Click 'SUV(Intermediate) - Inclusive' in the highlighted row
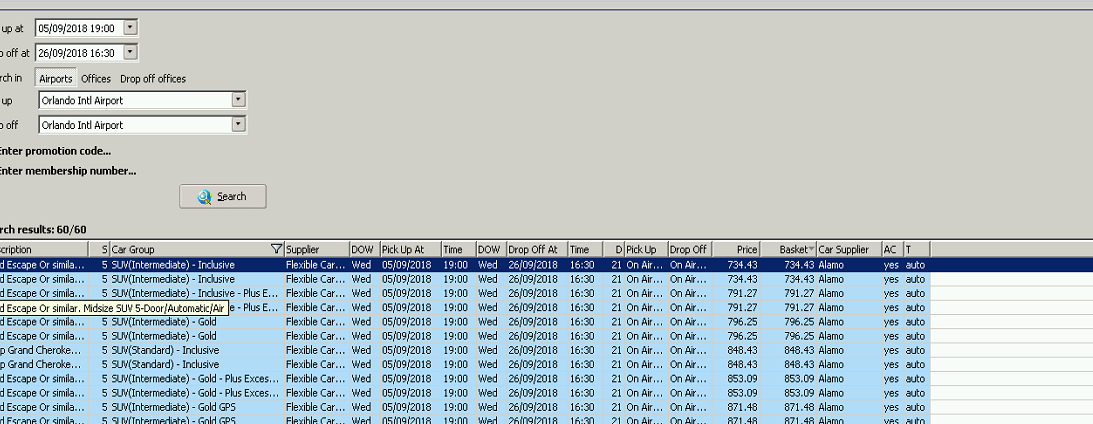1093x424 pixels. tap(173, 265)
